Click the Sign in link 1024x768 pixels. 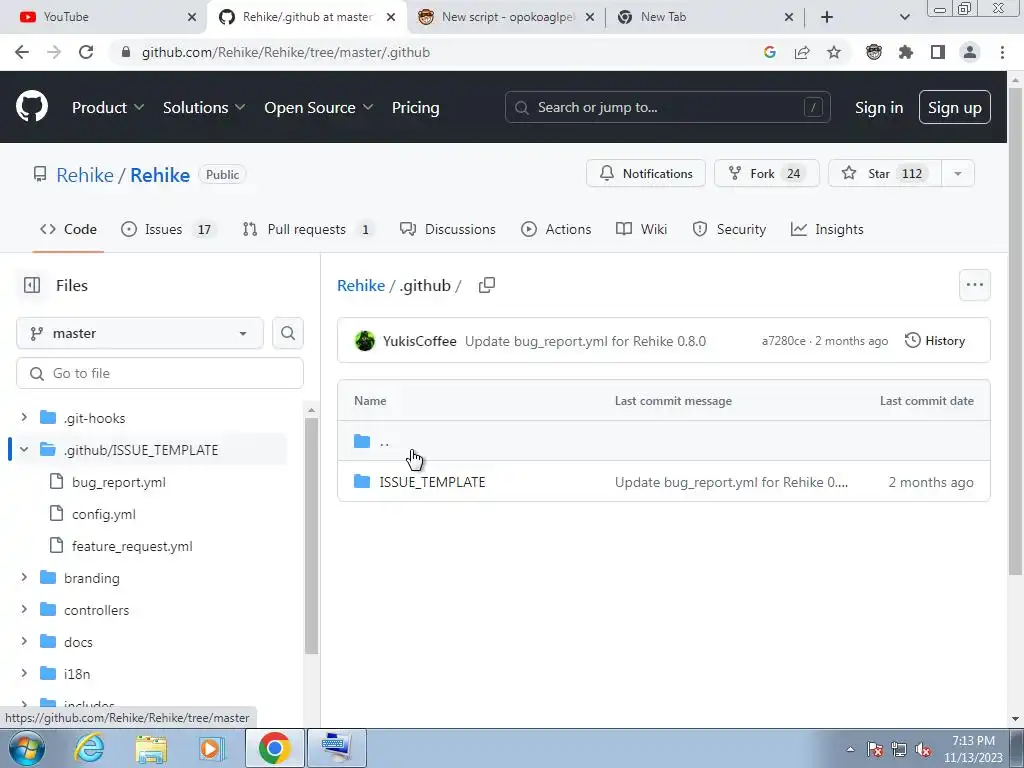878,108
